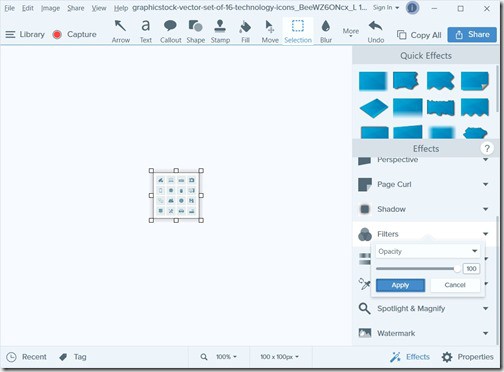504x372 pixels.
Task: Open the Image menu
Action: tap(50, 8)
